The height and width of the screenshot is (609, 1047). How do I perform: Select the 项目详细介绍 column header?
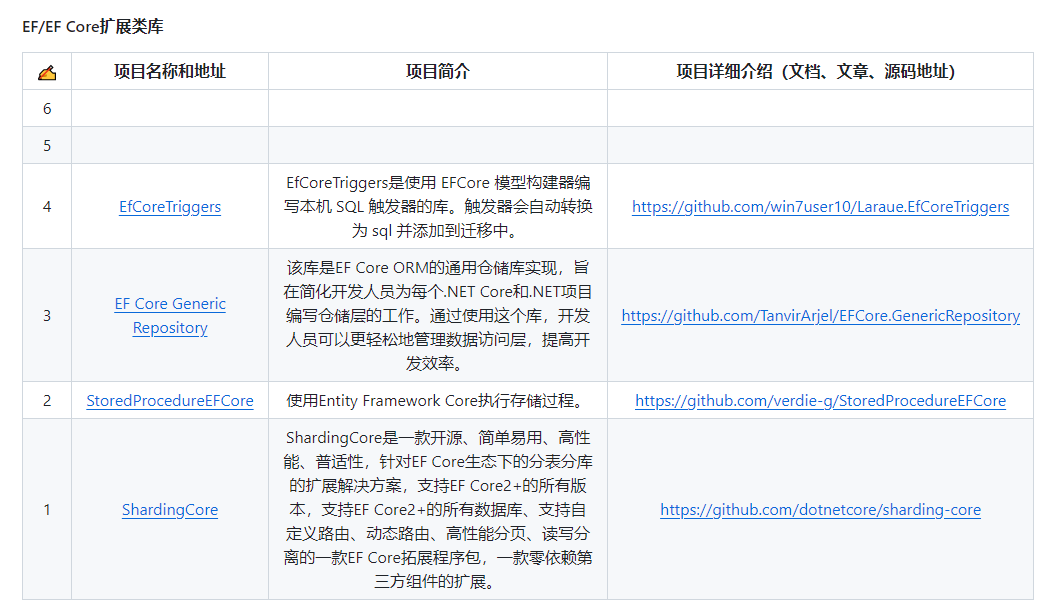(820, 70)
